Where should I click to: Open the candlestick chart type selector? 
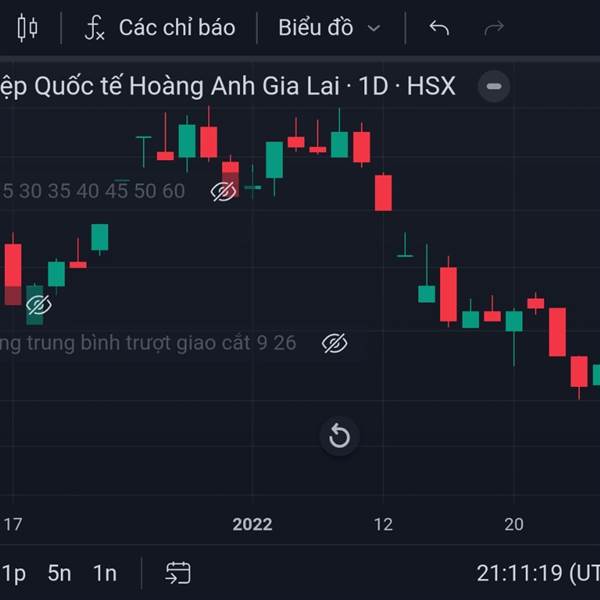27,28
